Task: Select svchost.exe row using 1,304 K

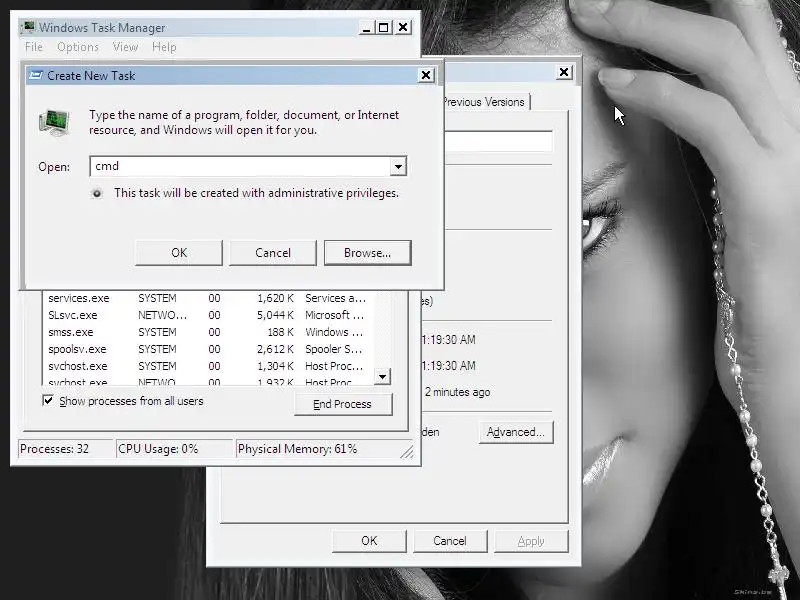Action: tap(209, 366)
